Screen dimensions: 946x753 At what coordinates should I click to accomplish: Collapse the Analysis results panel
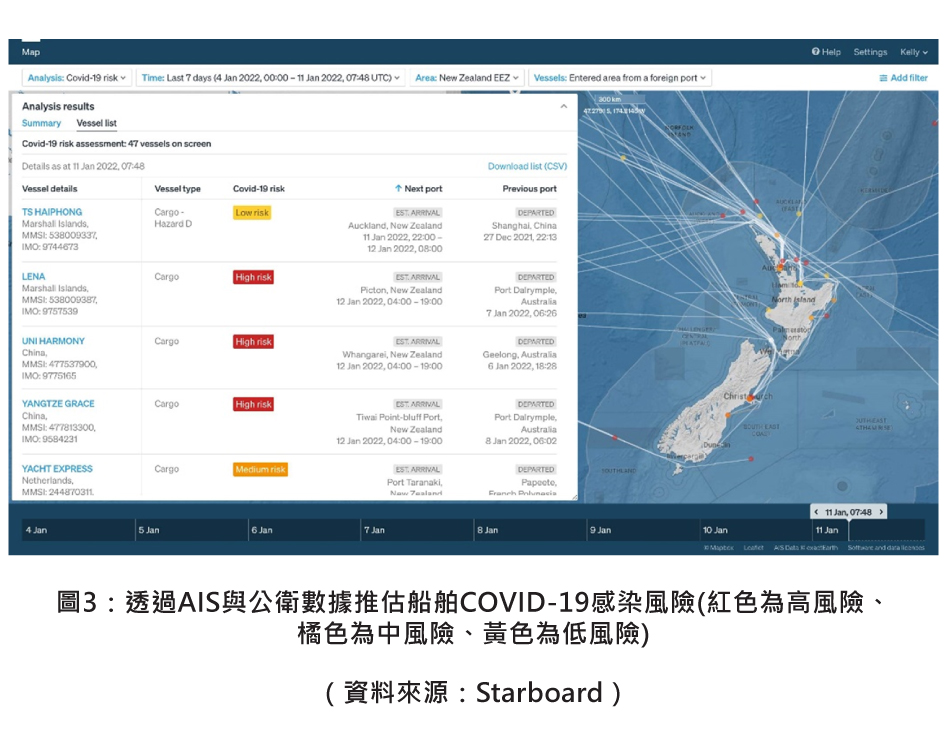[563, 106]
